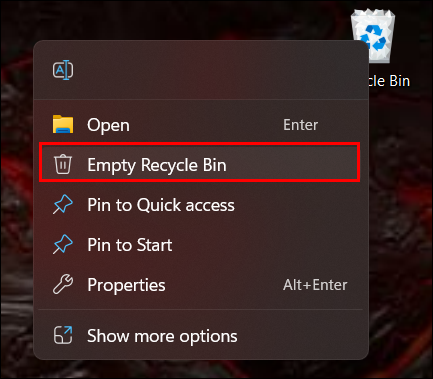Click the Alt+Enter shortcut hint on the Properties row

coord(315,285)
